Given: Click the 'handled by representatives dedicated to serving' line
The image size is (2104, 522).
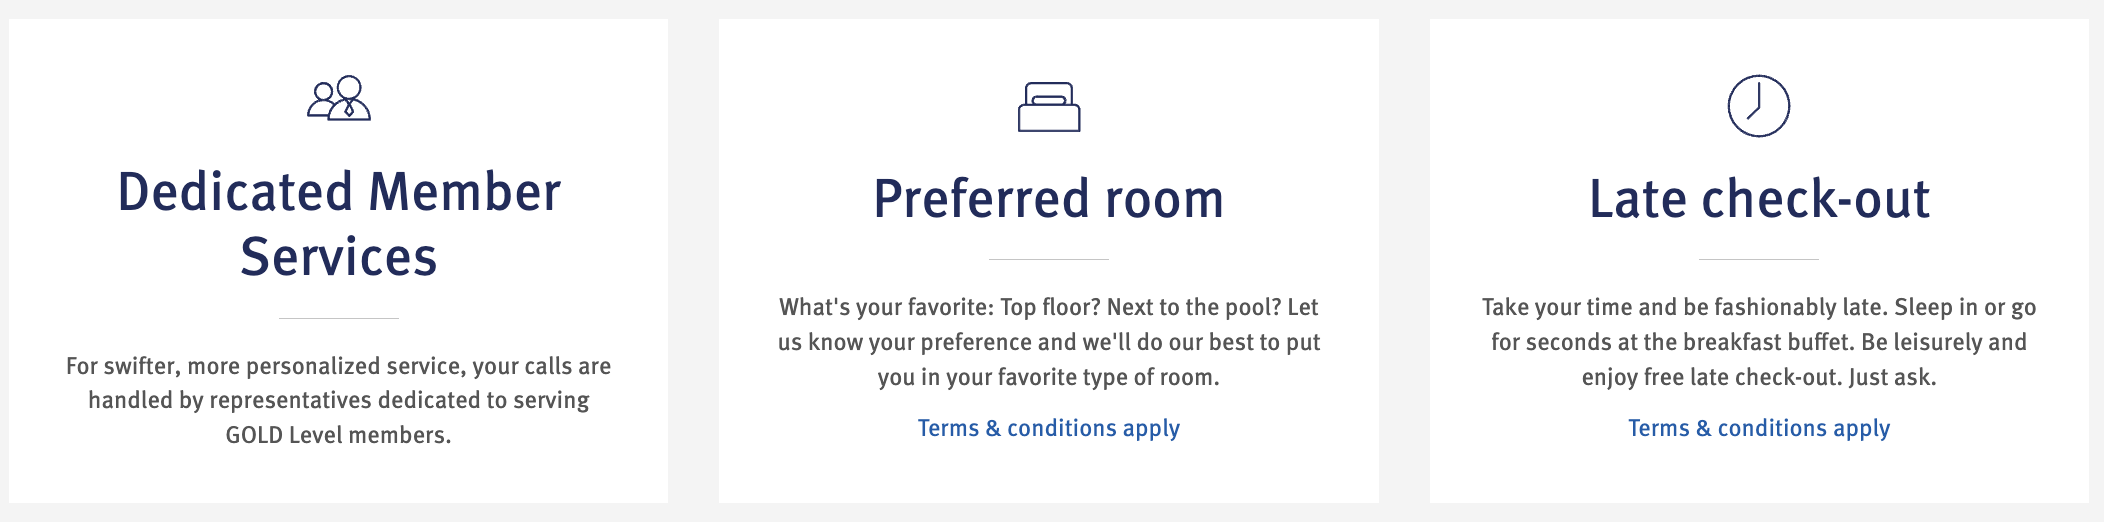Looking at the screenshot, I should tap(339, 400).
